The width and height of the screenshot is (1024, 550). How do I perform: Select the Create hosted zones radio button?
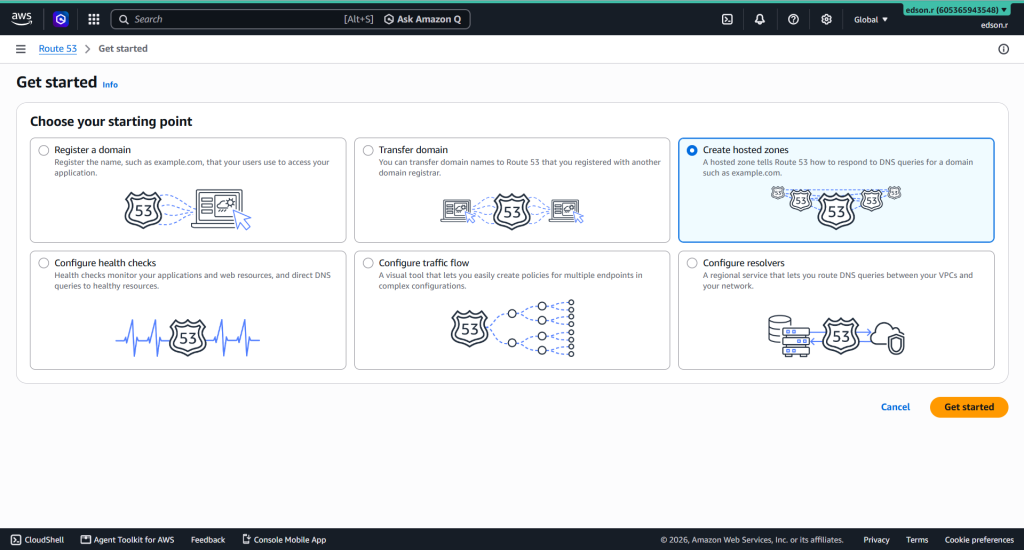click(692, 150)
